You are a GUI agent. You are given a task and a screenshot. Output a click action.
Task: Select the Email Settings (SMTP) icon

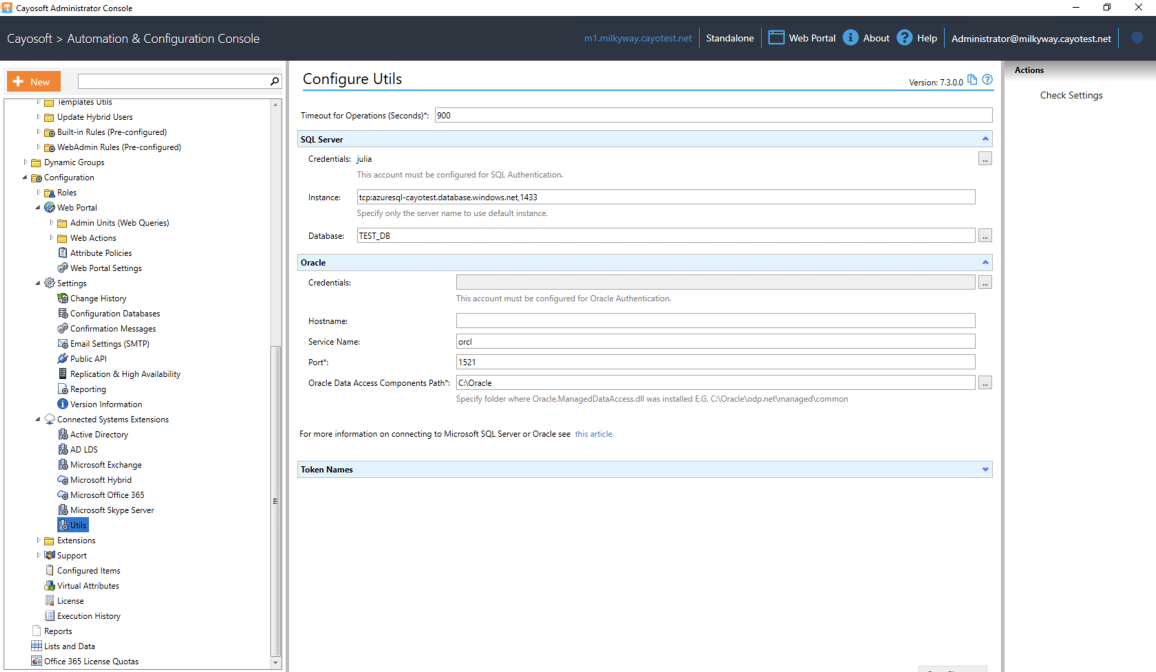click(x=63, y=343)
